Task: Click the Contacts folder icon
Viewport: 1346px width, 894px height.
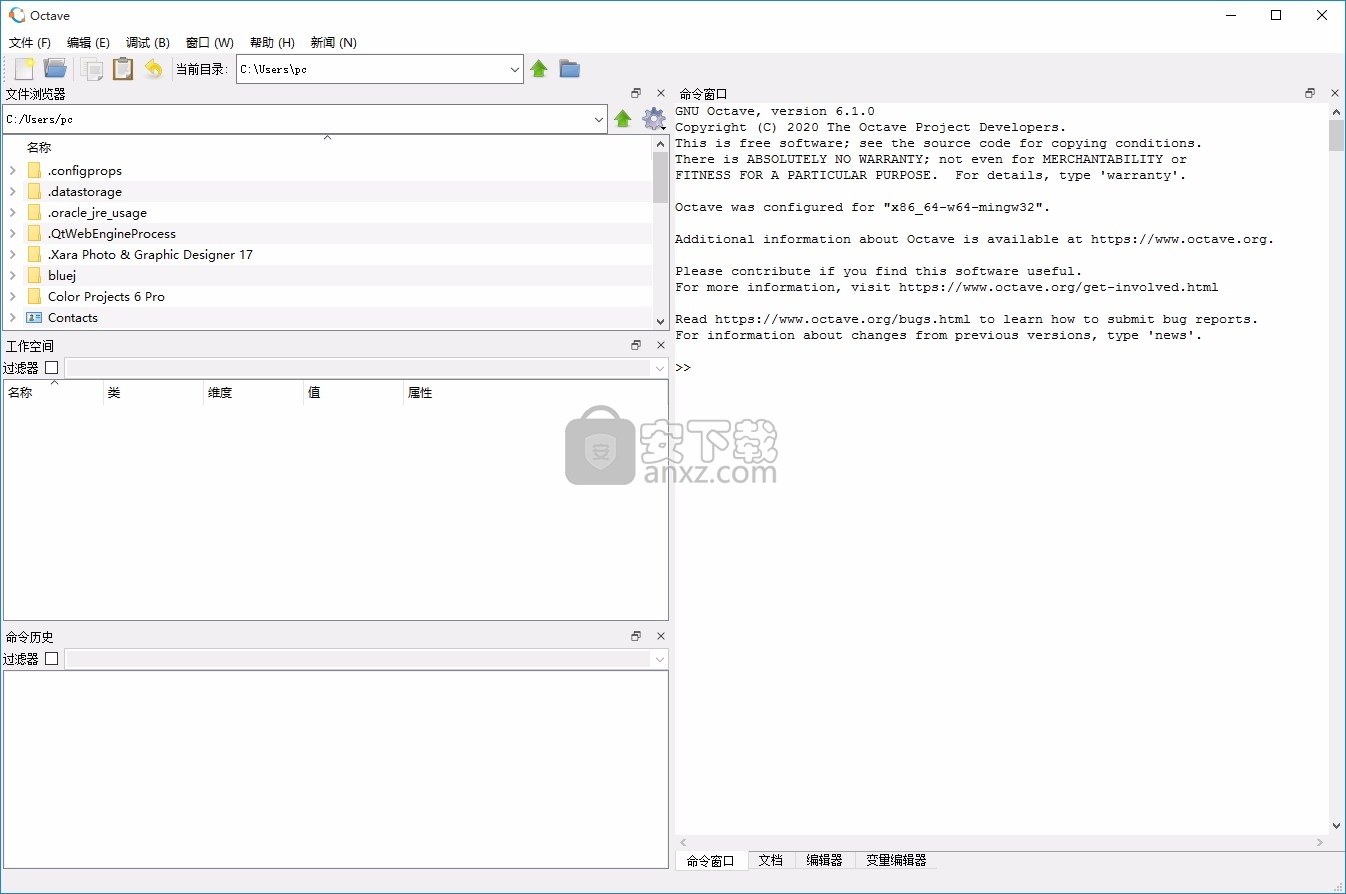Action: pyautogui.click(x=34, y=317)
